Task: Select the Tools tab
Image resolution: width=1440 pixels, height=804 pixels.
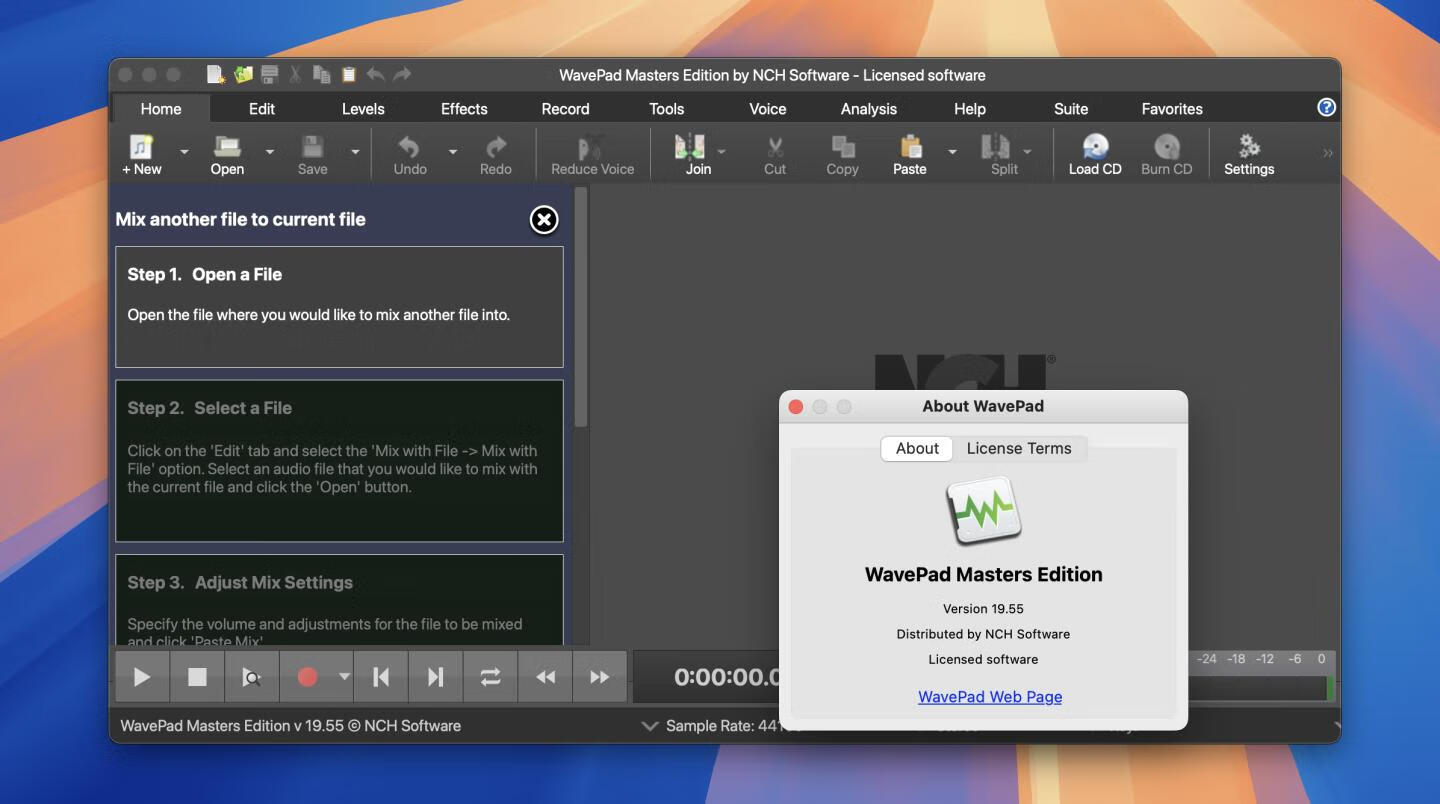Action: pyautogui.click(x=666, y=108)
